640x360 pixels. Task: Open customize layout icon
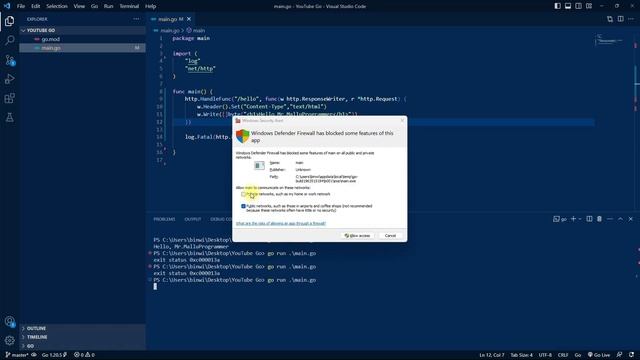589,6
